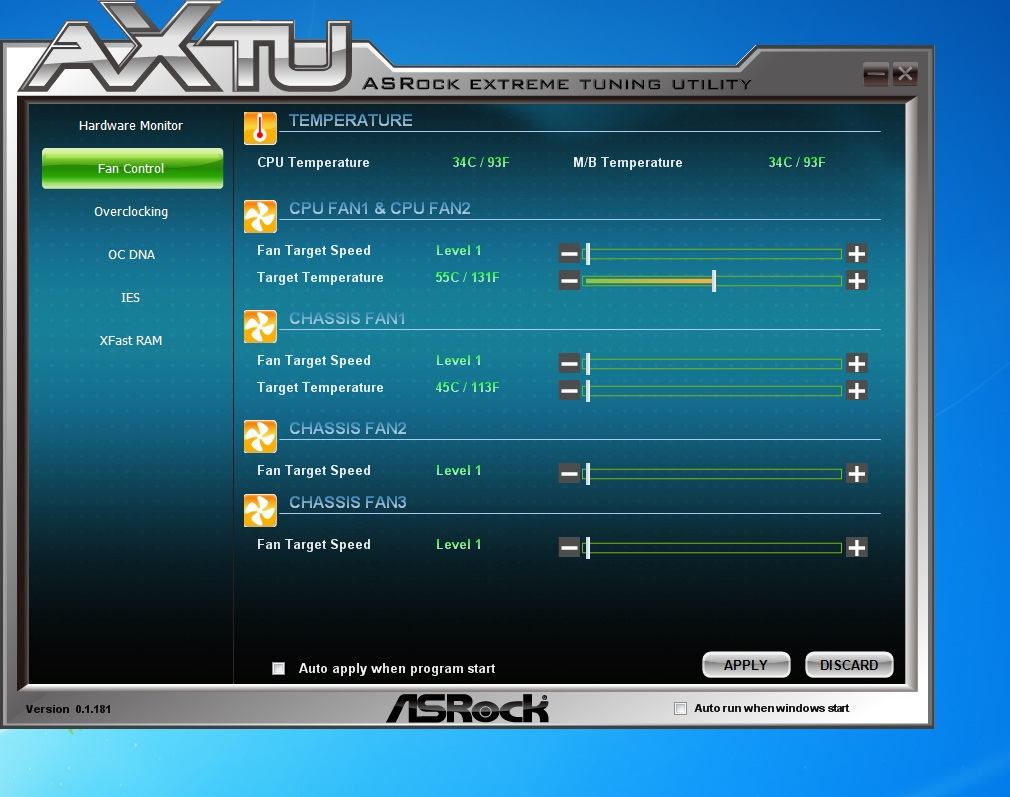
Task: Decrease CPU fan target speed with minus
Action: coord(569,253)
